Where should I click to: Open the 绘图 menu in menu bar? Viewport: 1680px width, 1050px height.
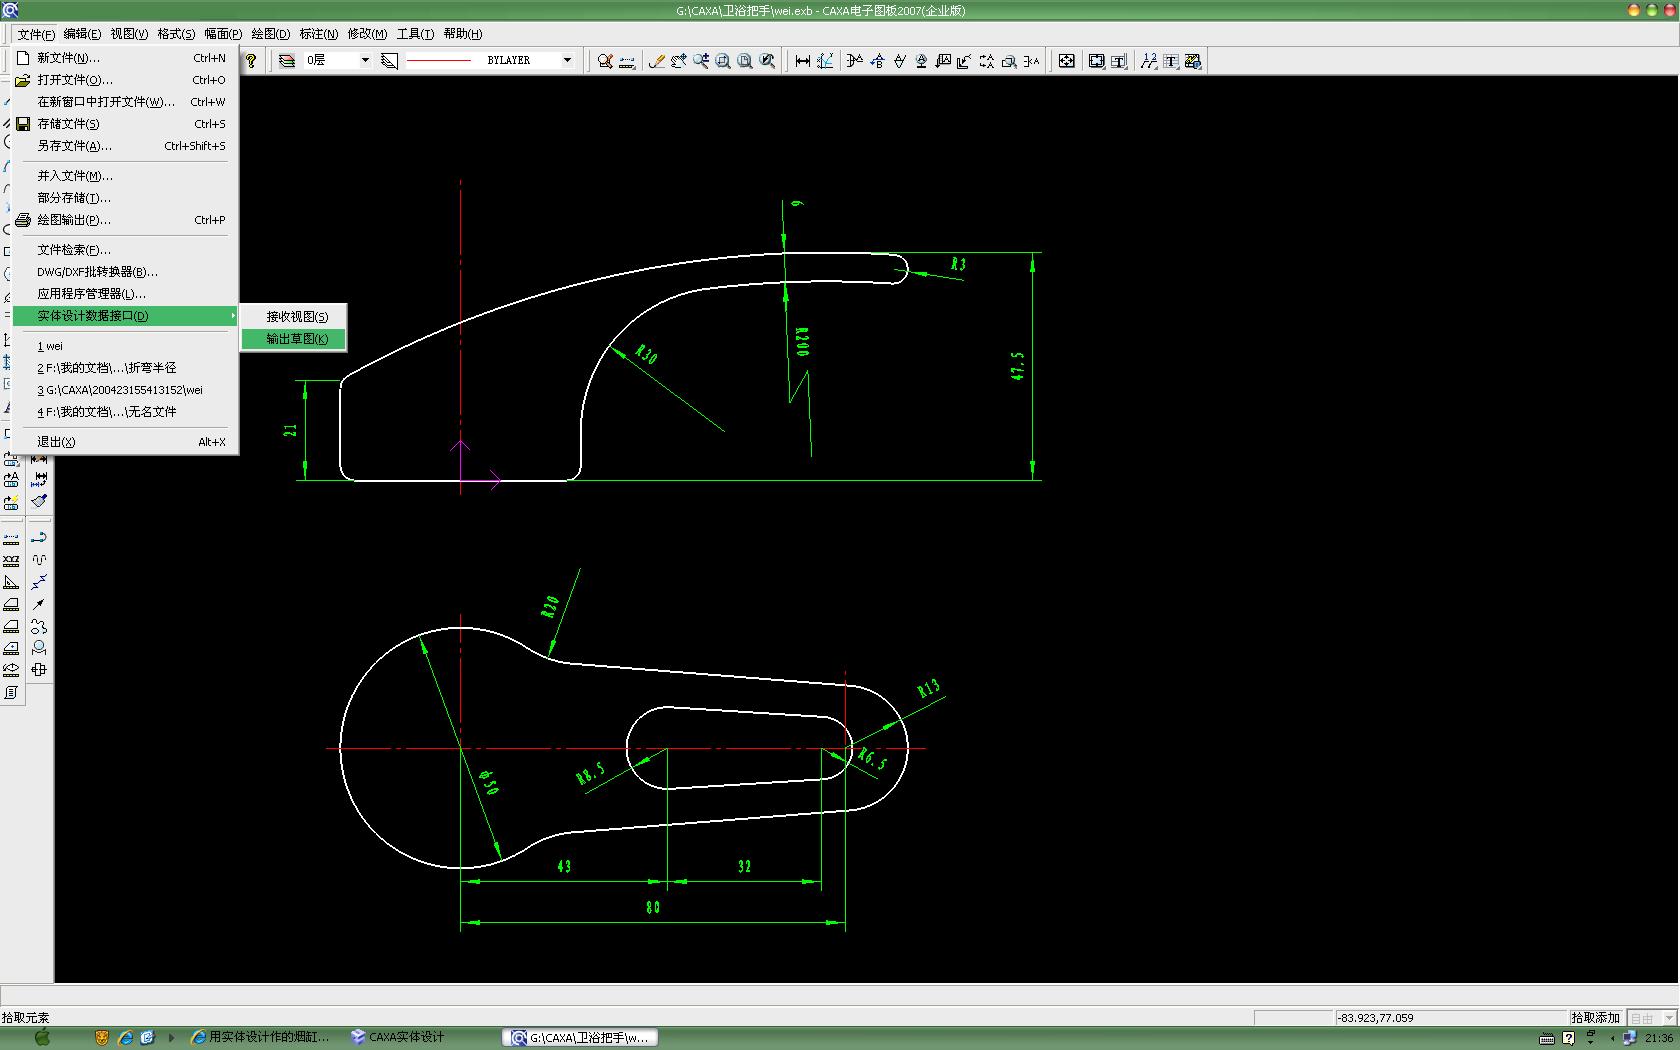pos(270,34)
